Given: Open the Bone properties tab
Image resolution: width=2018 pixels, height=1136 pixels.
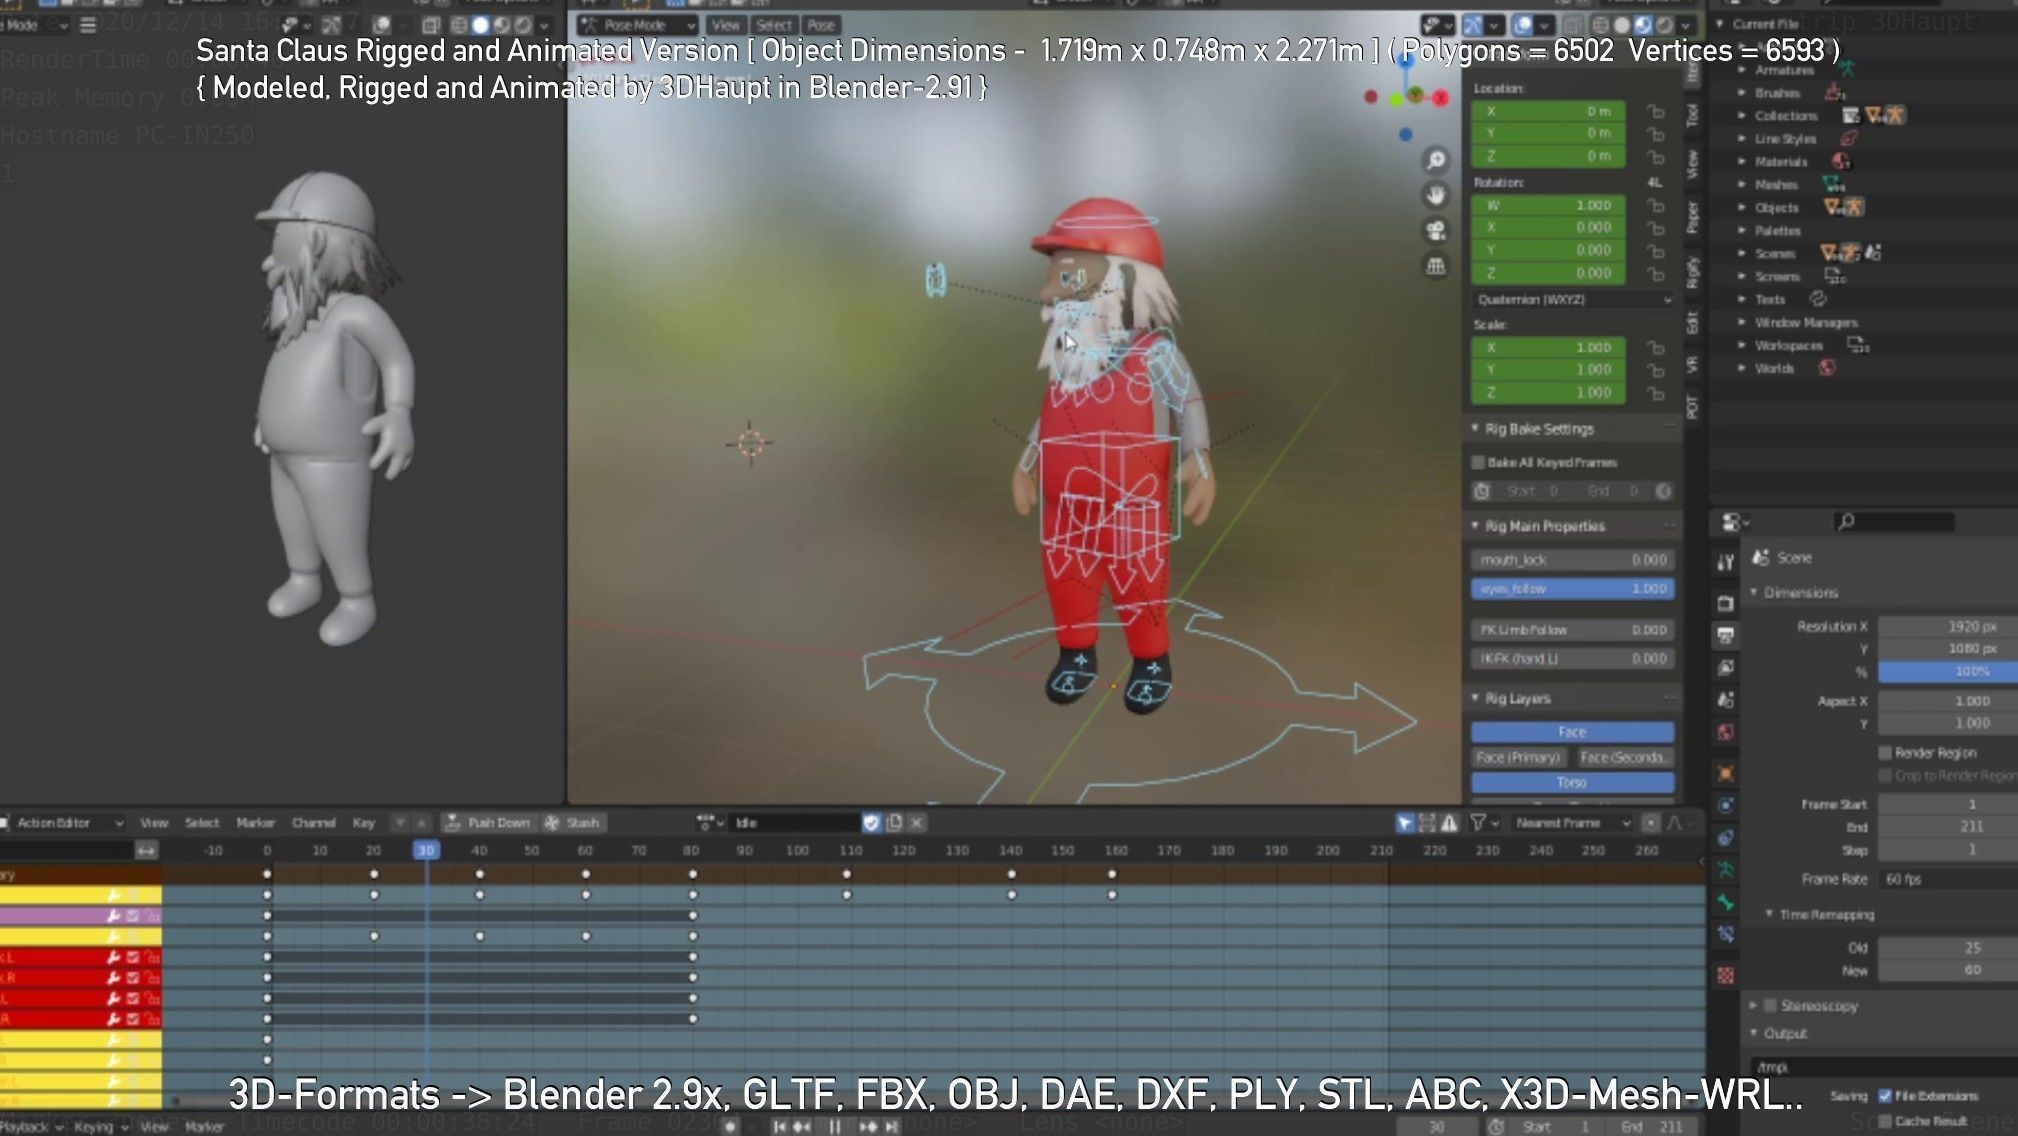Looking at the screenshot, I should pyautogui.click(x=1725, y=902).
